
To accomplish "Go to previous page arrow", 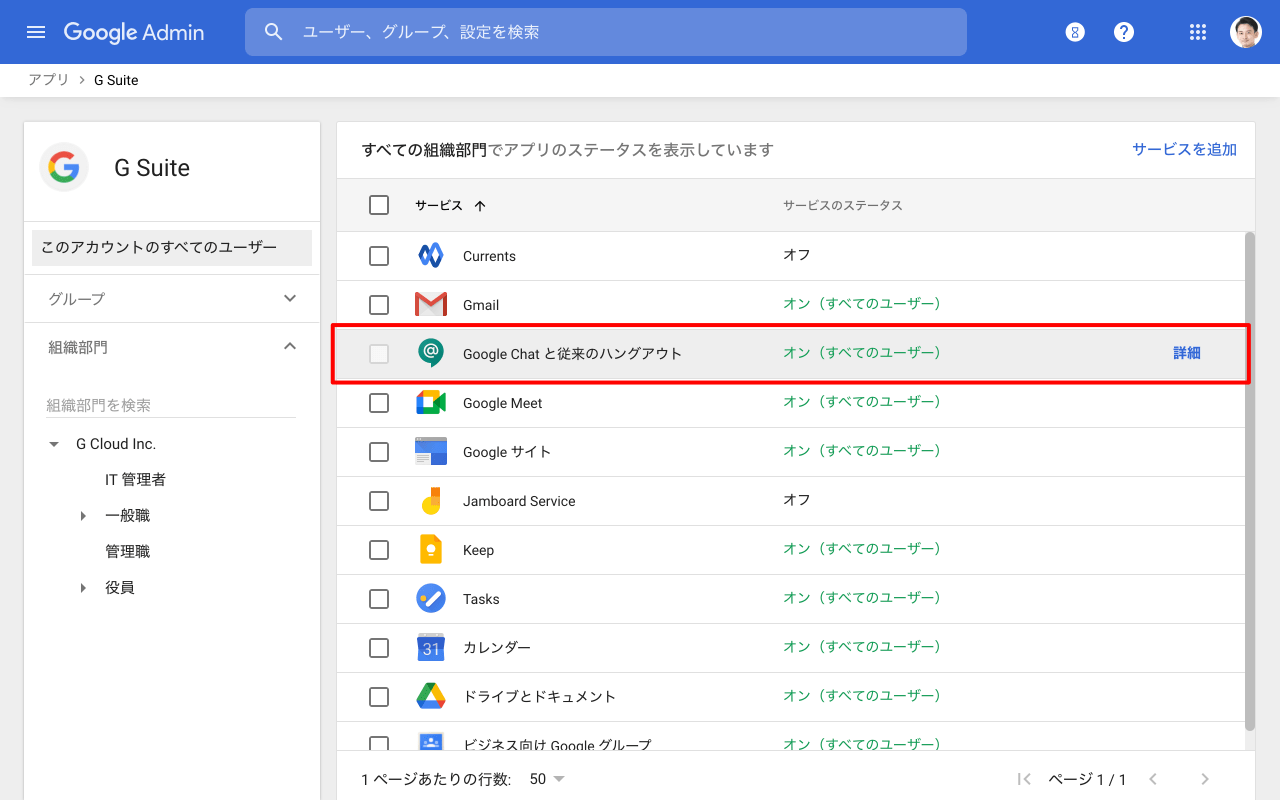I will point(1153,779).
